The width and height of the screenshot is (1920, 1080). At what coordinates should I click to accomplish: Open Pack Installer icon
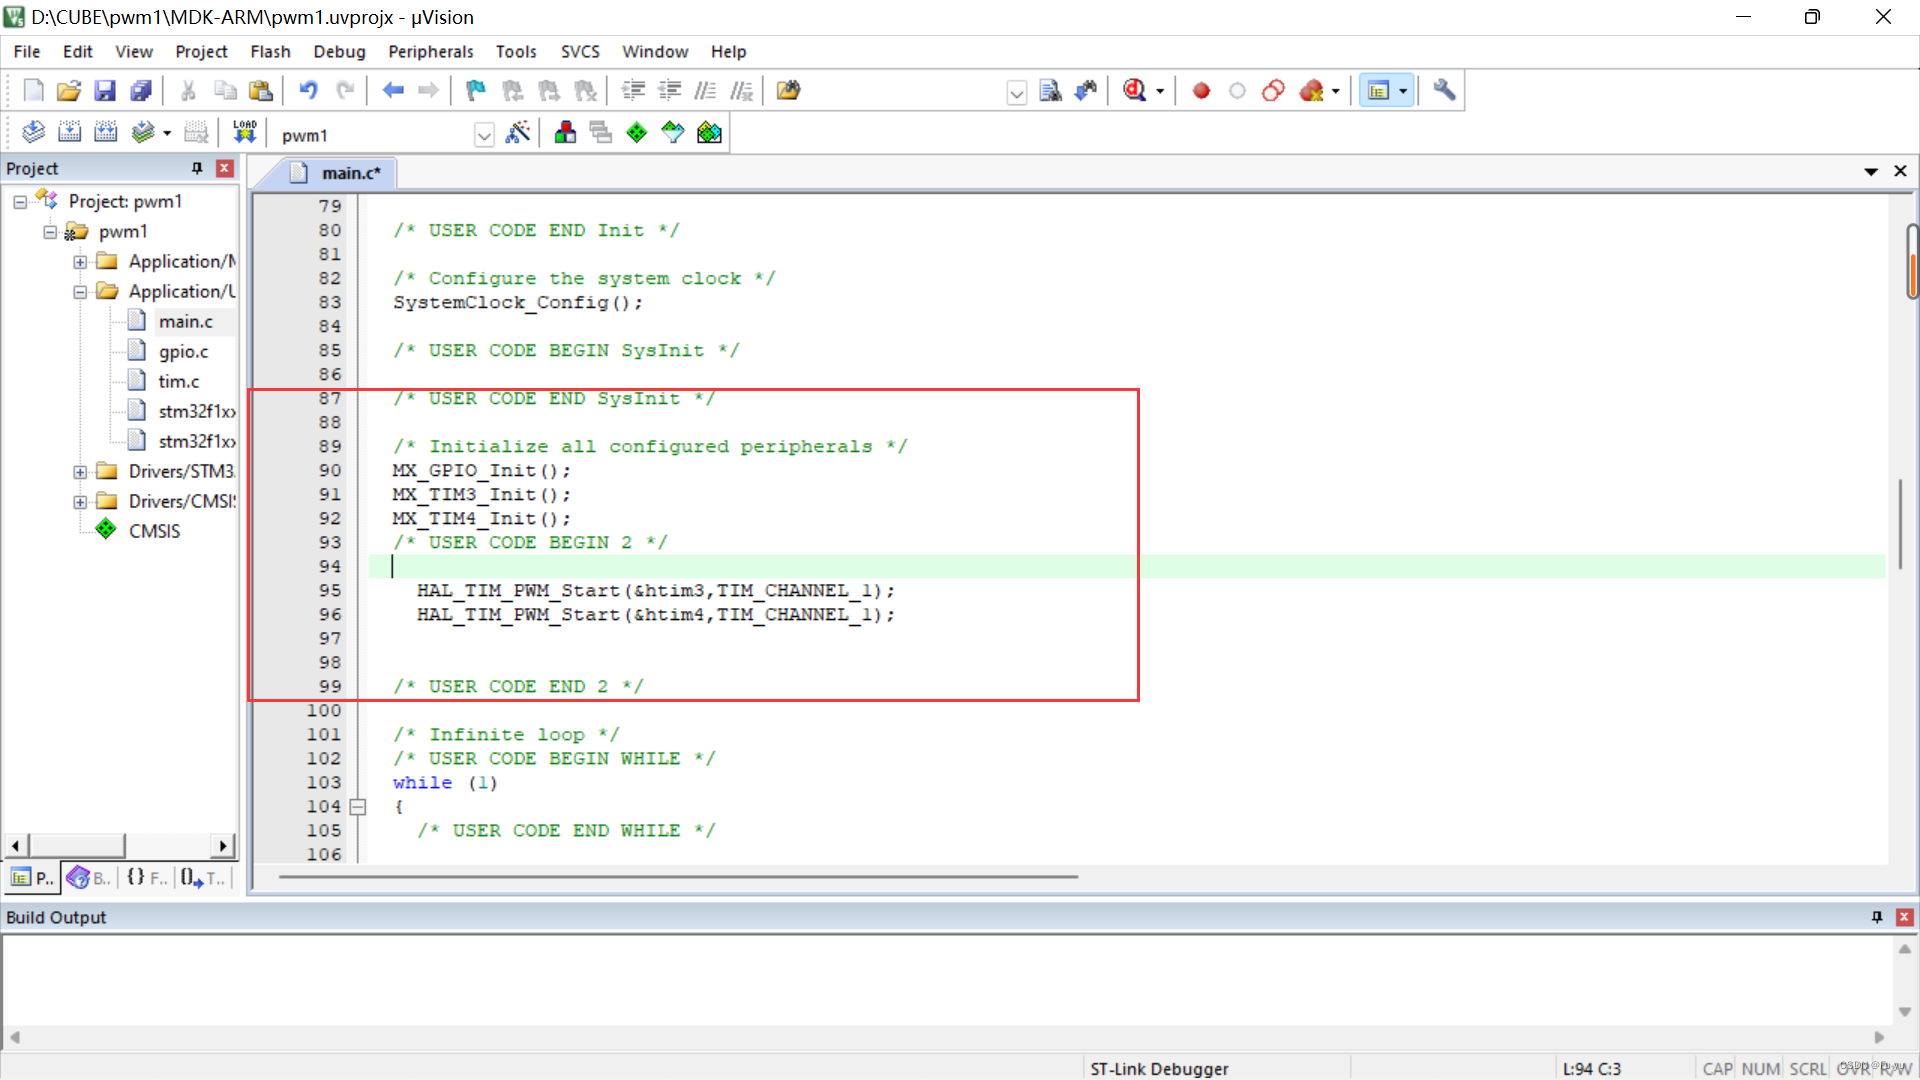(709, 133)
